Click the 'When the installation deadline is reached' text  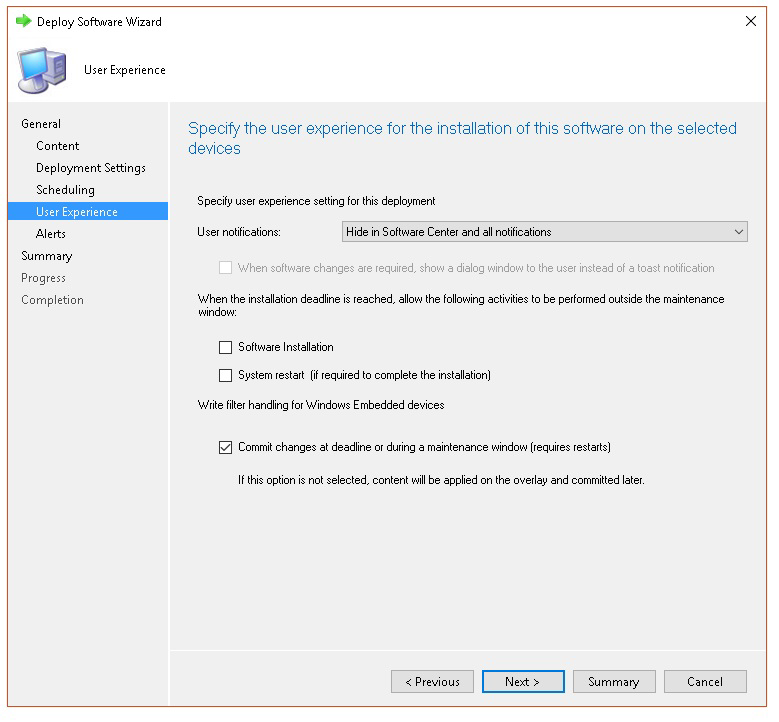point(461,306)
